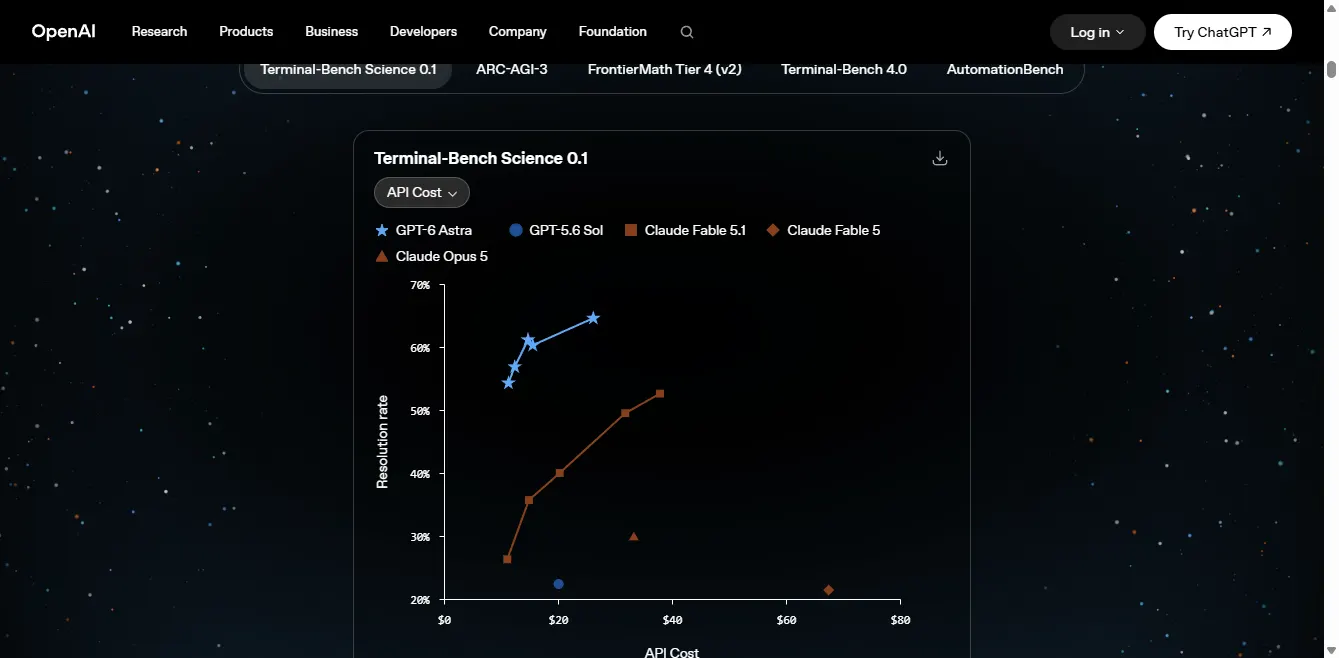Open the Products menu
Screen dimensions: 1339x658
246,32
